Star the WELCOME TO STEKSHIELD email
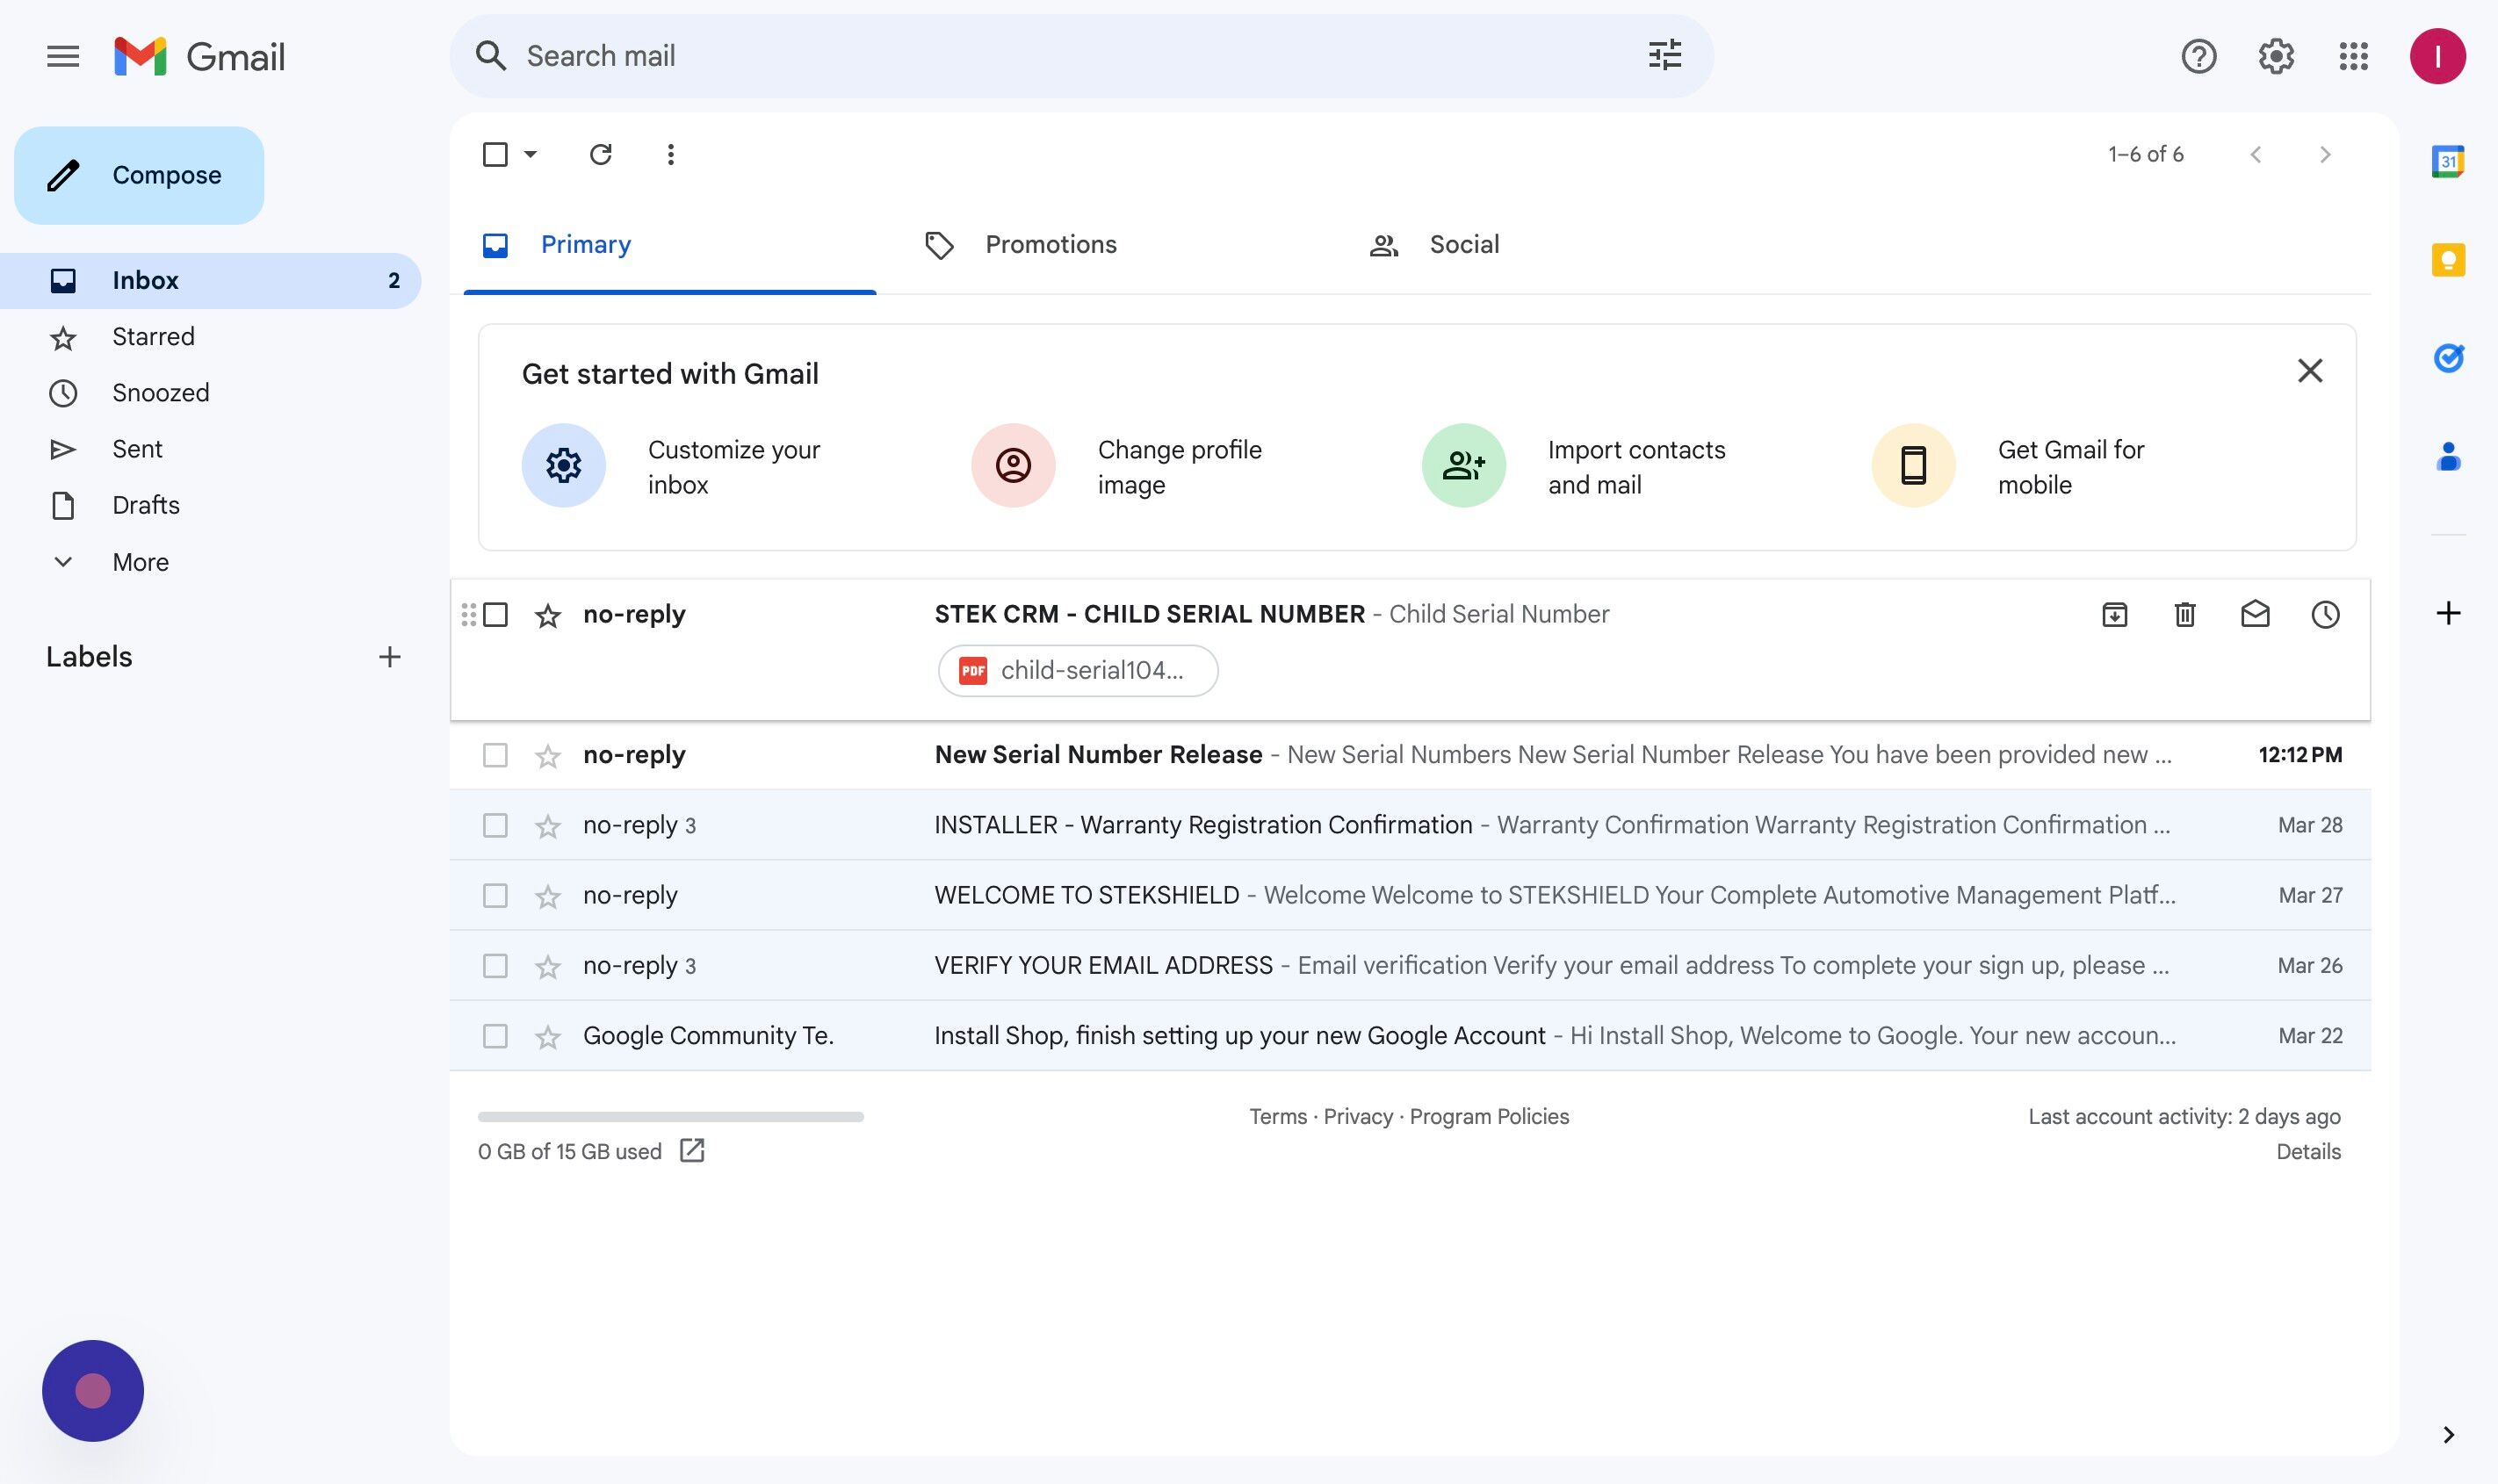2498x1484 pixels. (x=548, y=896)
